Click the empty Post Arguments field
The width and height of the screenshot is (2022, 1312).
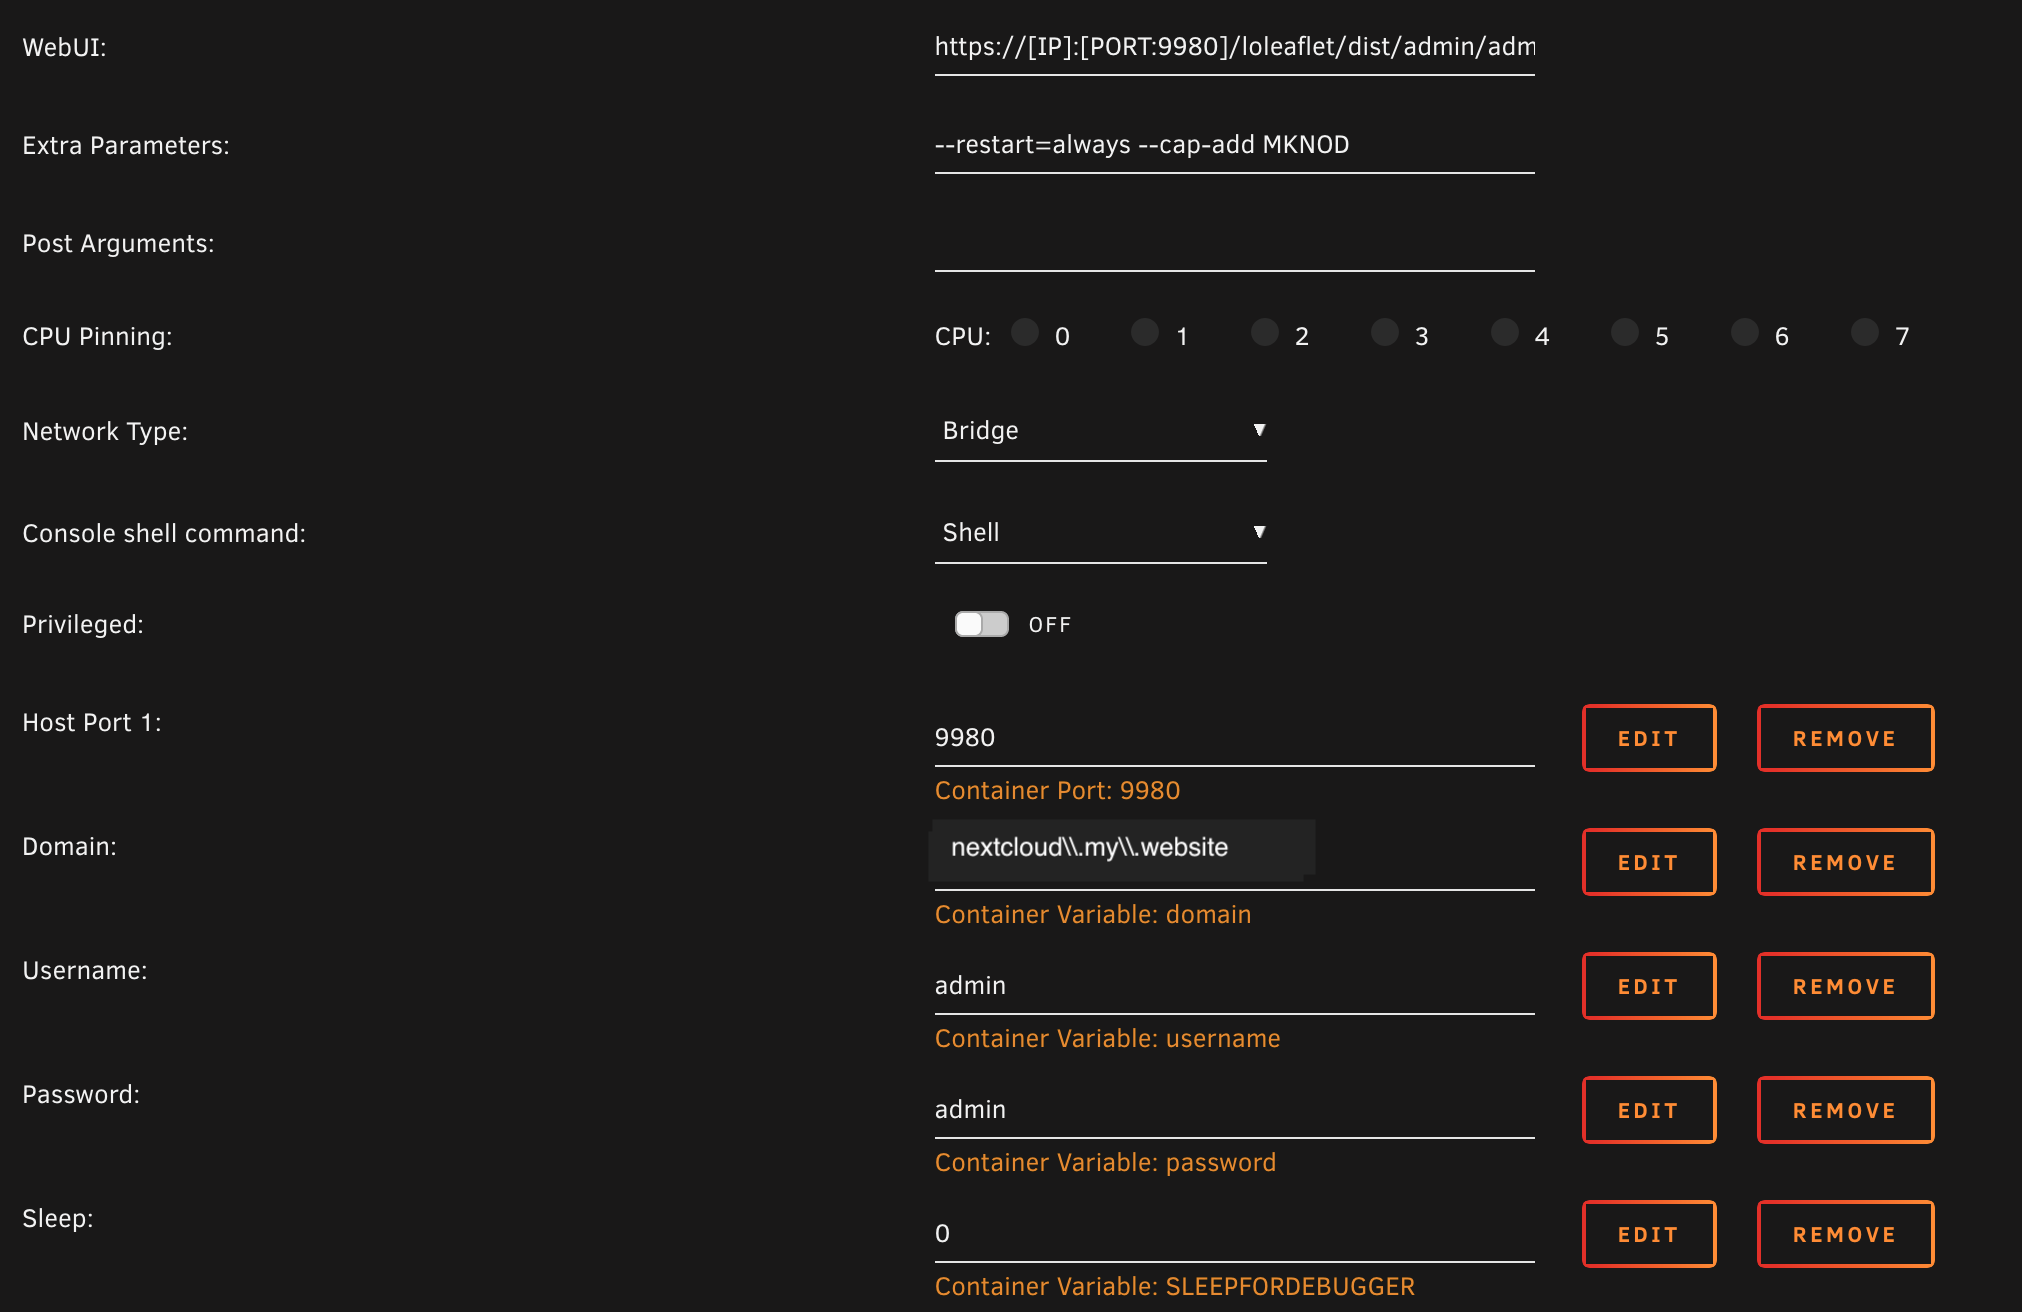tap(1234, 245)
